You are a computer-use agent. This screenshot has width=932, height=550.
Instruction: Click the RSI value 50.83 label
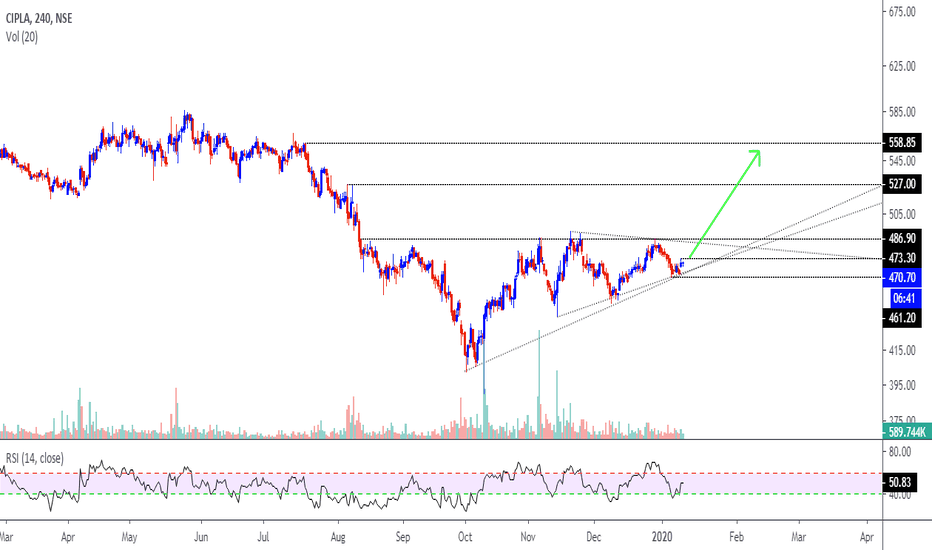[x=900, y=483]
